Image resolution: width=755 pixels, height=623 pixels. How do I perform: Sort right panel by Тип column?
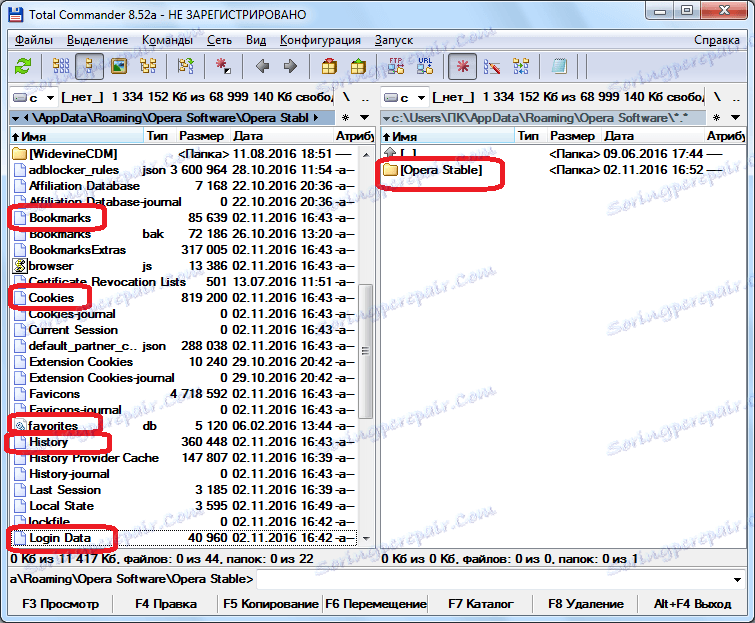click(x=530, y=136)
